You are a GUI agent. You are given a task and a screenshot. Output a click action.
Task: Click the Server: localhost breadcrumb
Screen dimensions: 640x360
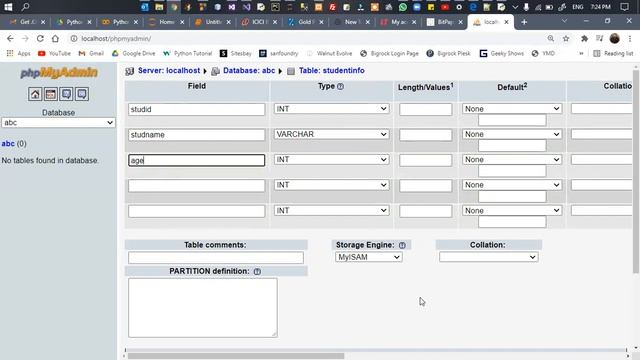[x=169, y=71]
